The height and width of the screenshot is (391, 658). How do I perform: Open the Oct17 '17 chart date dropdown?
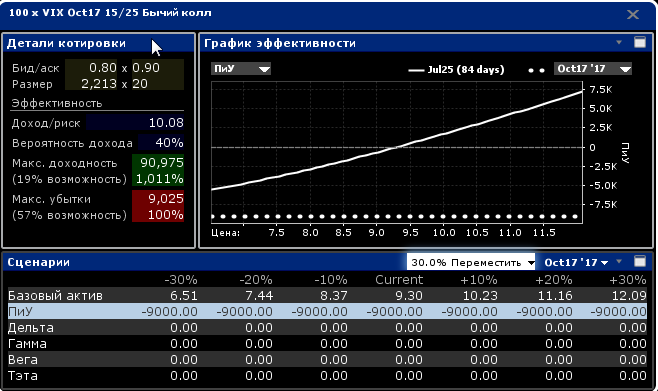coord(593,69)
